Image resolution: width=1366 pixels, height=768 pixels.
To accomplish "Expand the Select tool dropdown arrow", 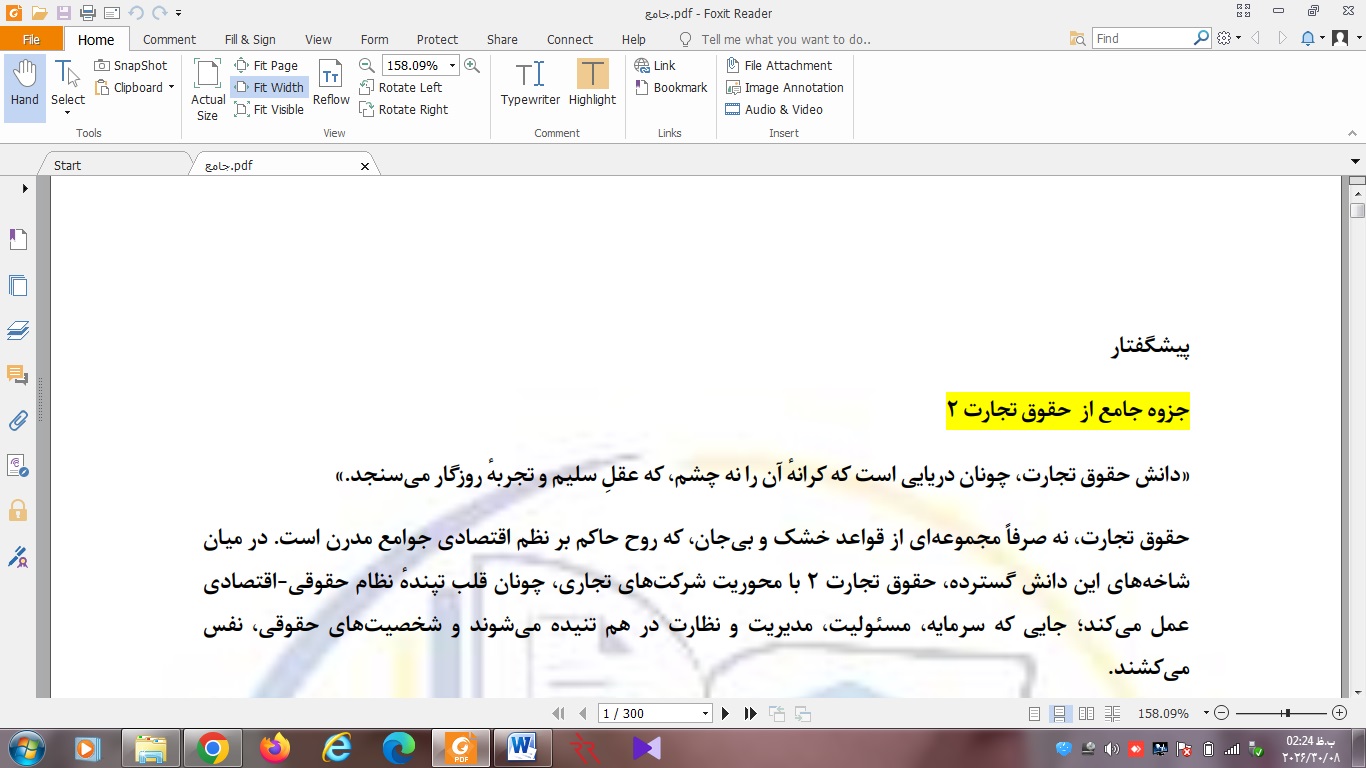I will pyautogui.click(x=68, y=112).
